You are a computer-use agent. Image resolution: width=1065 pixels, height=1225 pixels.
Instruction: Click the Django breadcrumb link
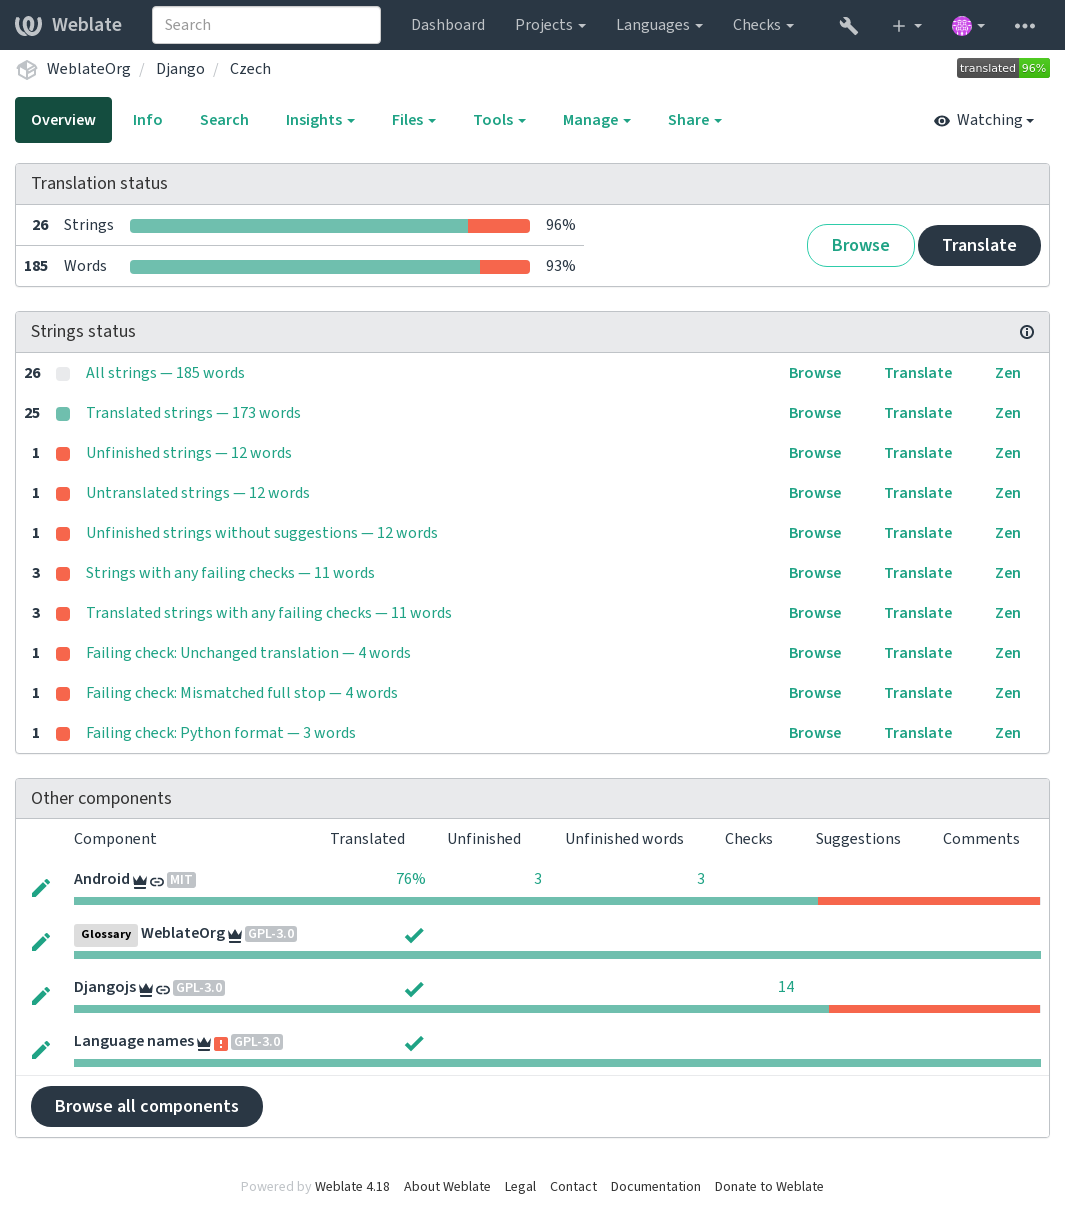(180, 69)
